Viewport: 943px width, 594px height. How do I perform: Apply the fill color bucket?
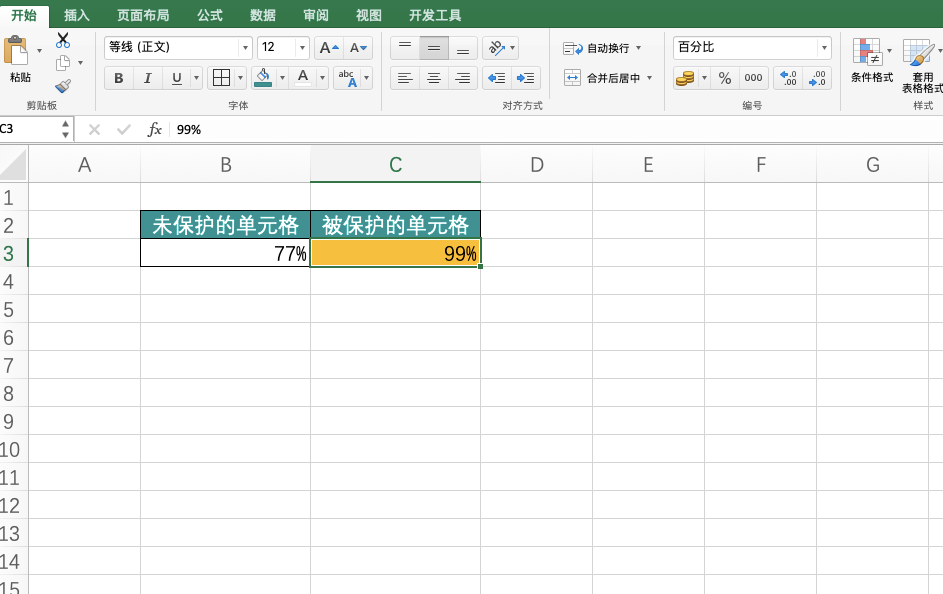pos(263,78)
